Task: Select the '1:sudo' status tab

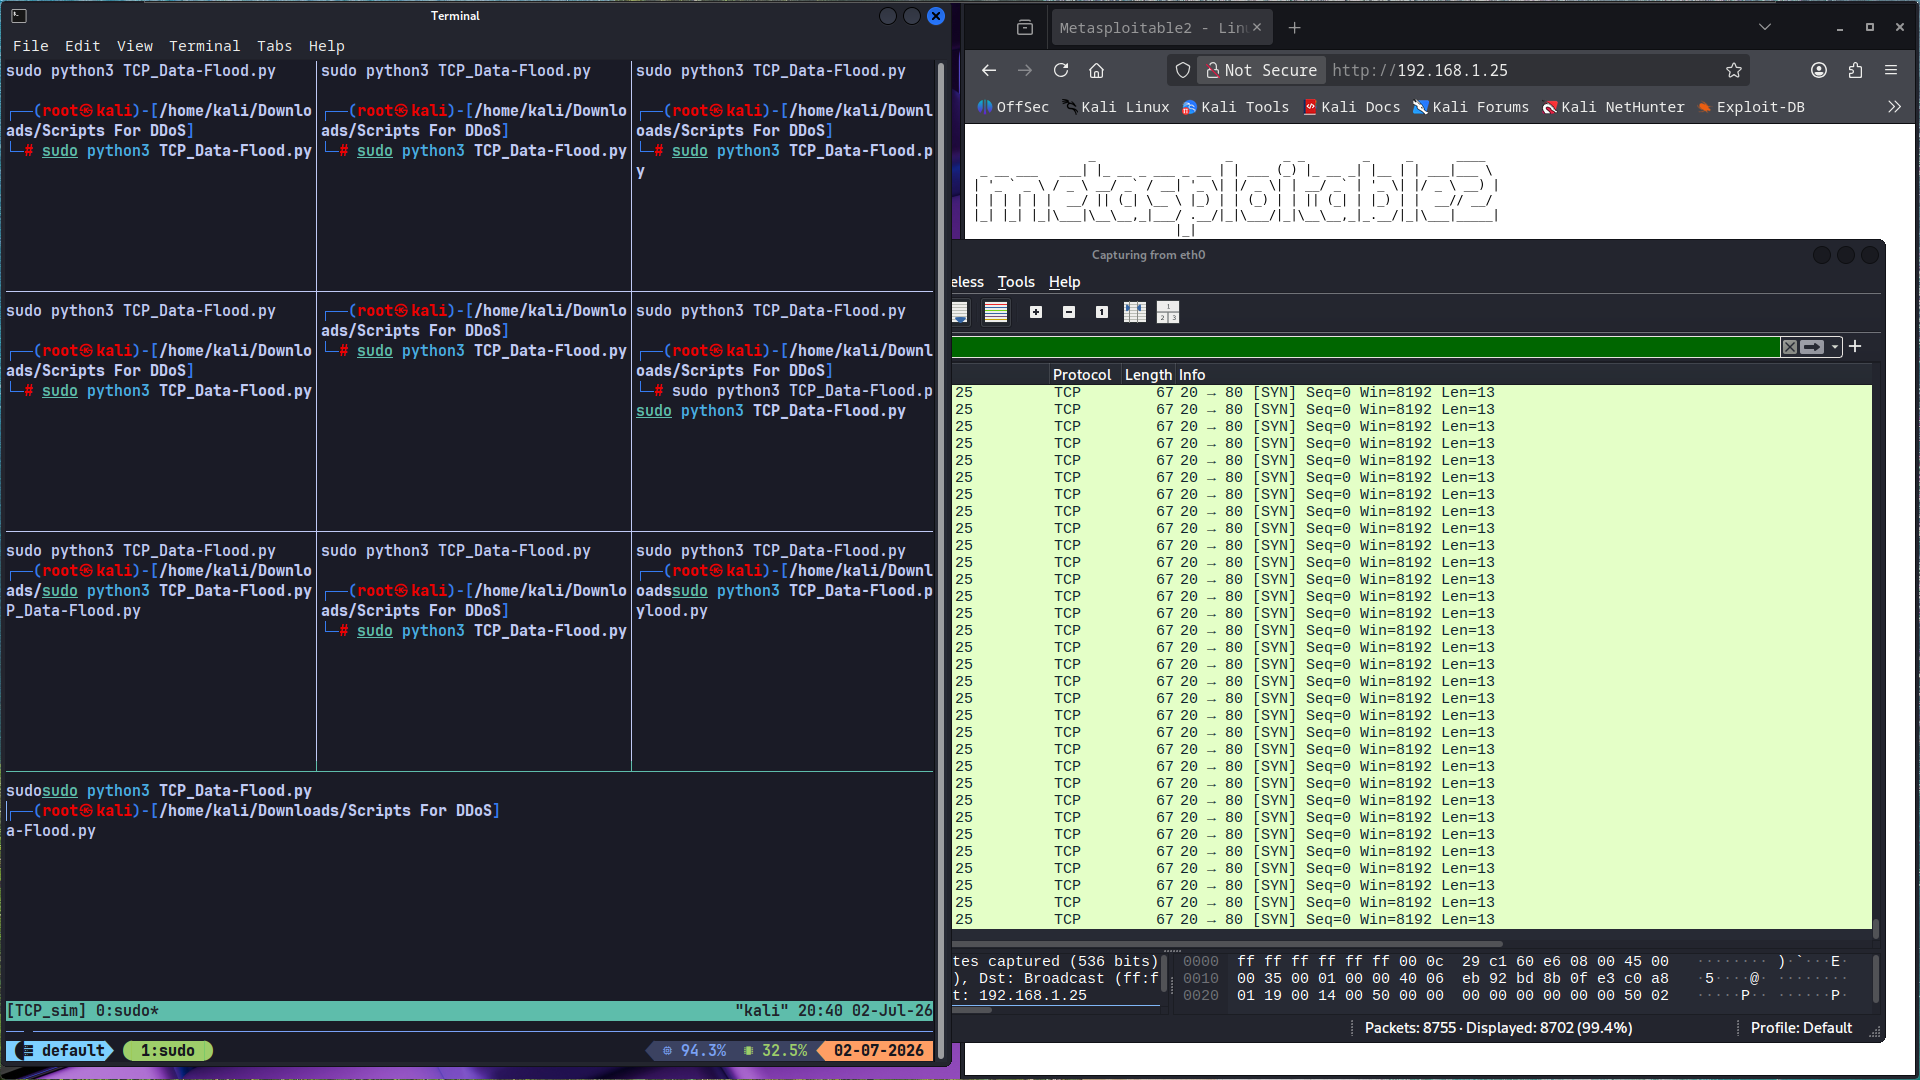Action: (167, 1051)
